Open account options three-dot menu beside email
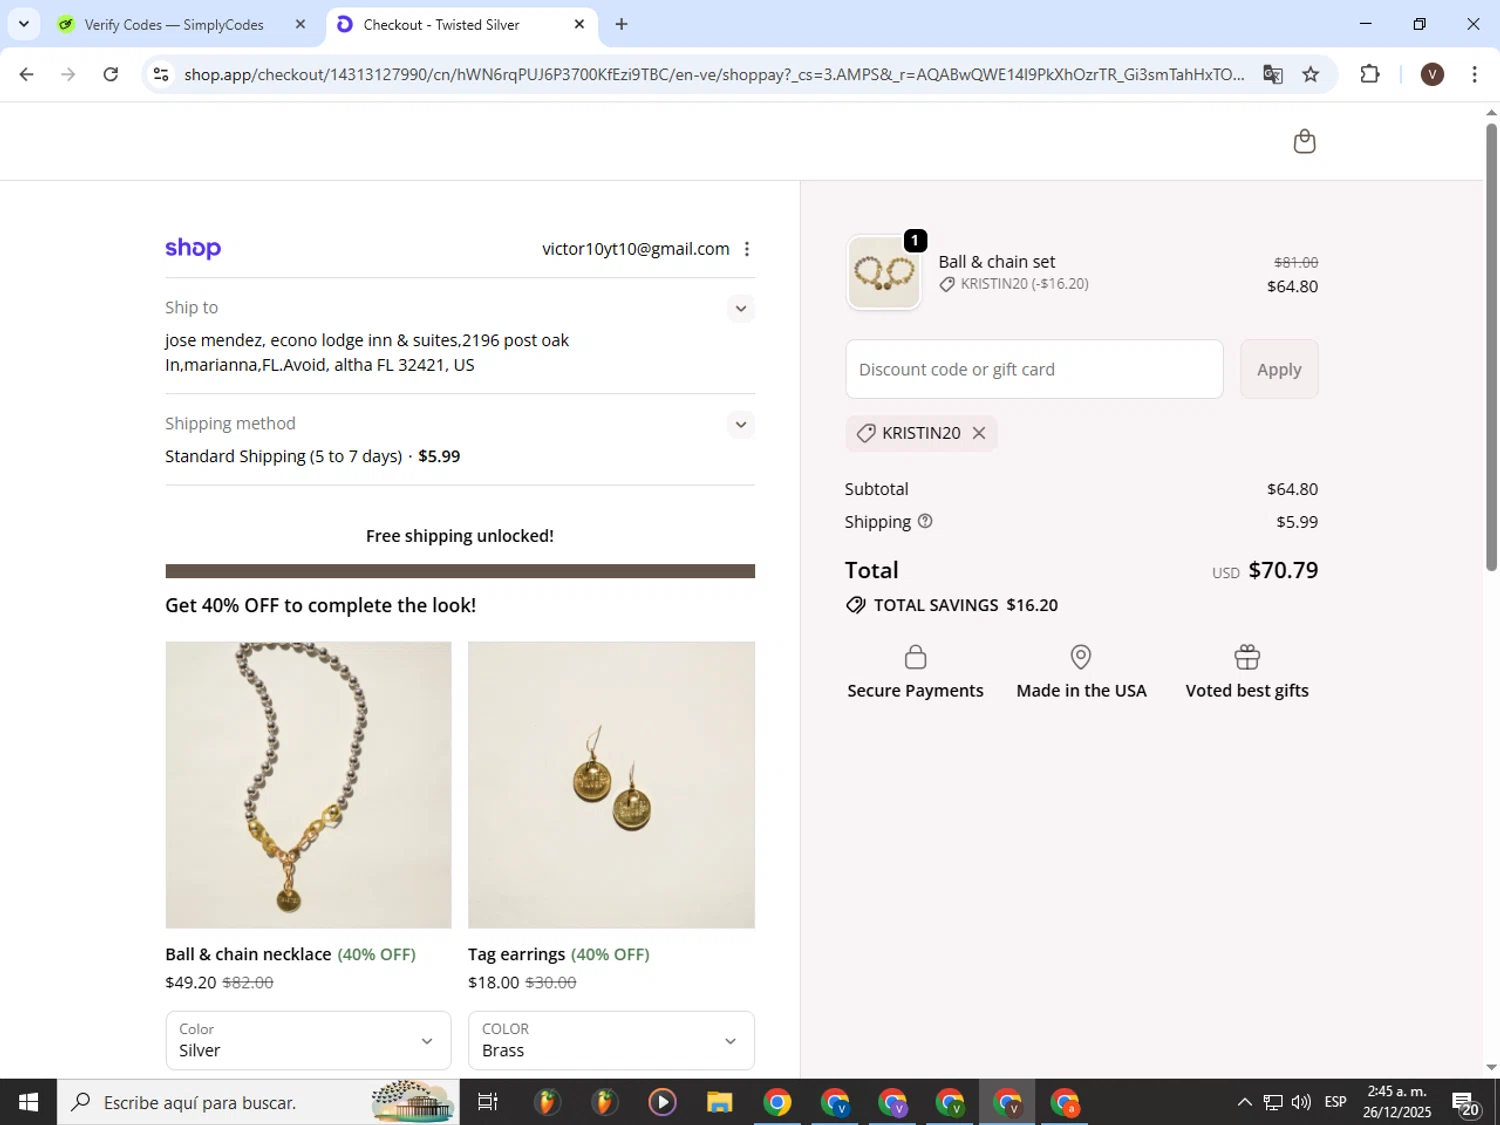This screenshot has width=1500, height=1125. point(747,249)
